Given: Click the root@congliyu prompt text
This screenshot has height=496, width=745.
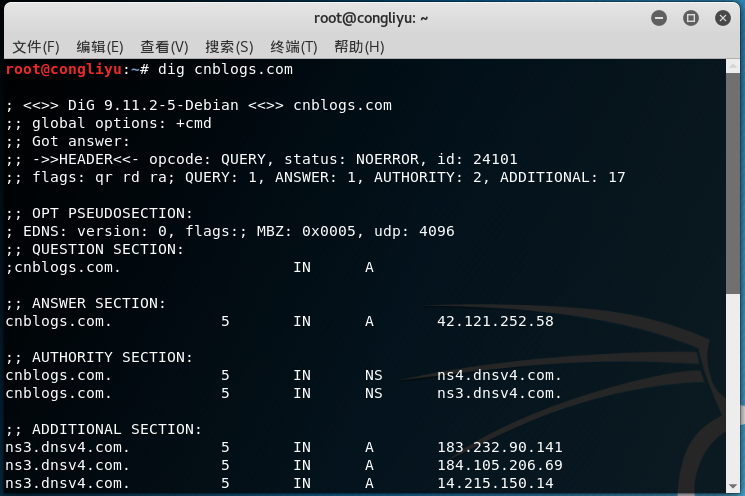Looking at the screenshot, I should 64,70.
